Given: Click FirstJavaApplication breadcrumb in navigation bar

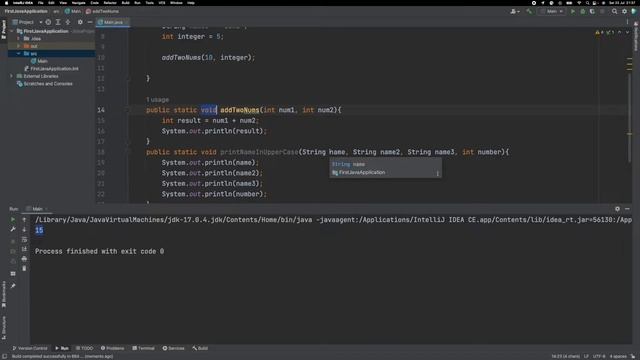Looking at the screenshot, I should (26, 11).
